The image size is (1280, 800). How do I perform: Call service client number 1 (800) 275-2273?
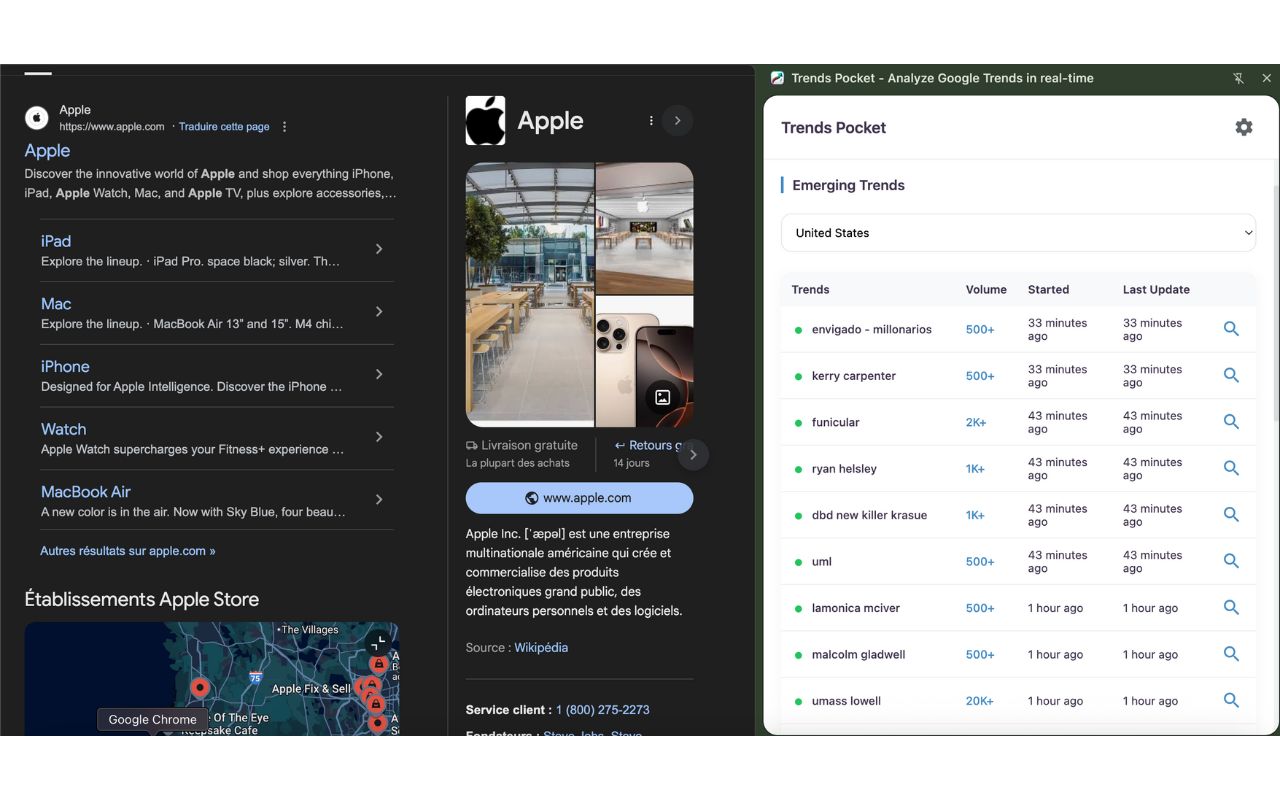(603, 710)
